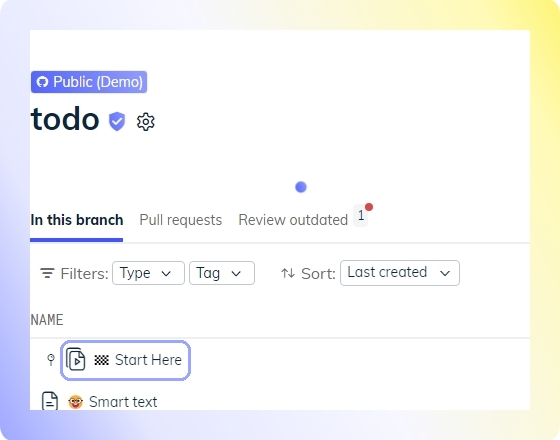
Task: Click the nerd face emoji icon
Action: (75, 402)
